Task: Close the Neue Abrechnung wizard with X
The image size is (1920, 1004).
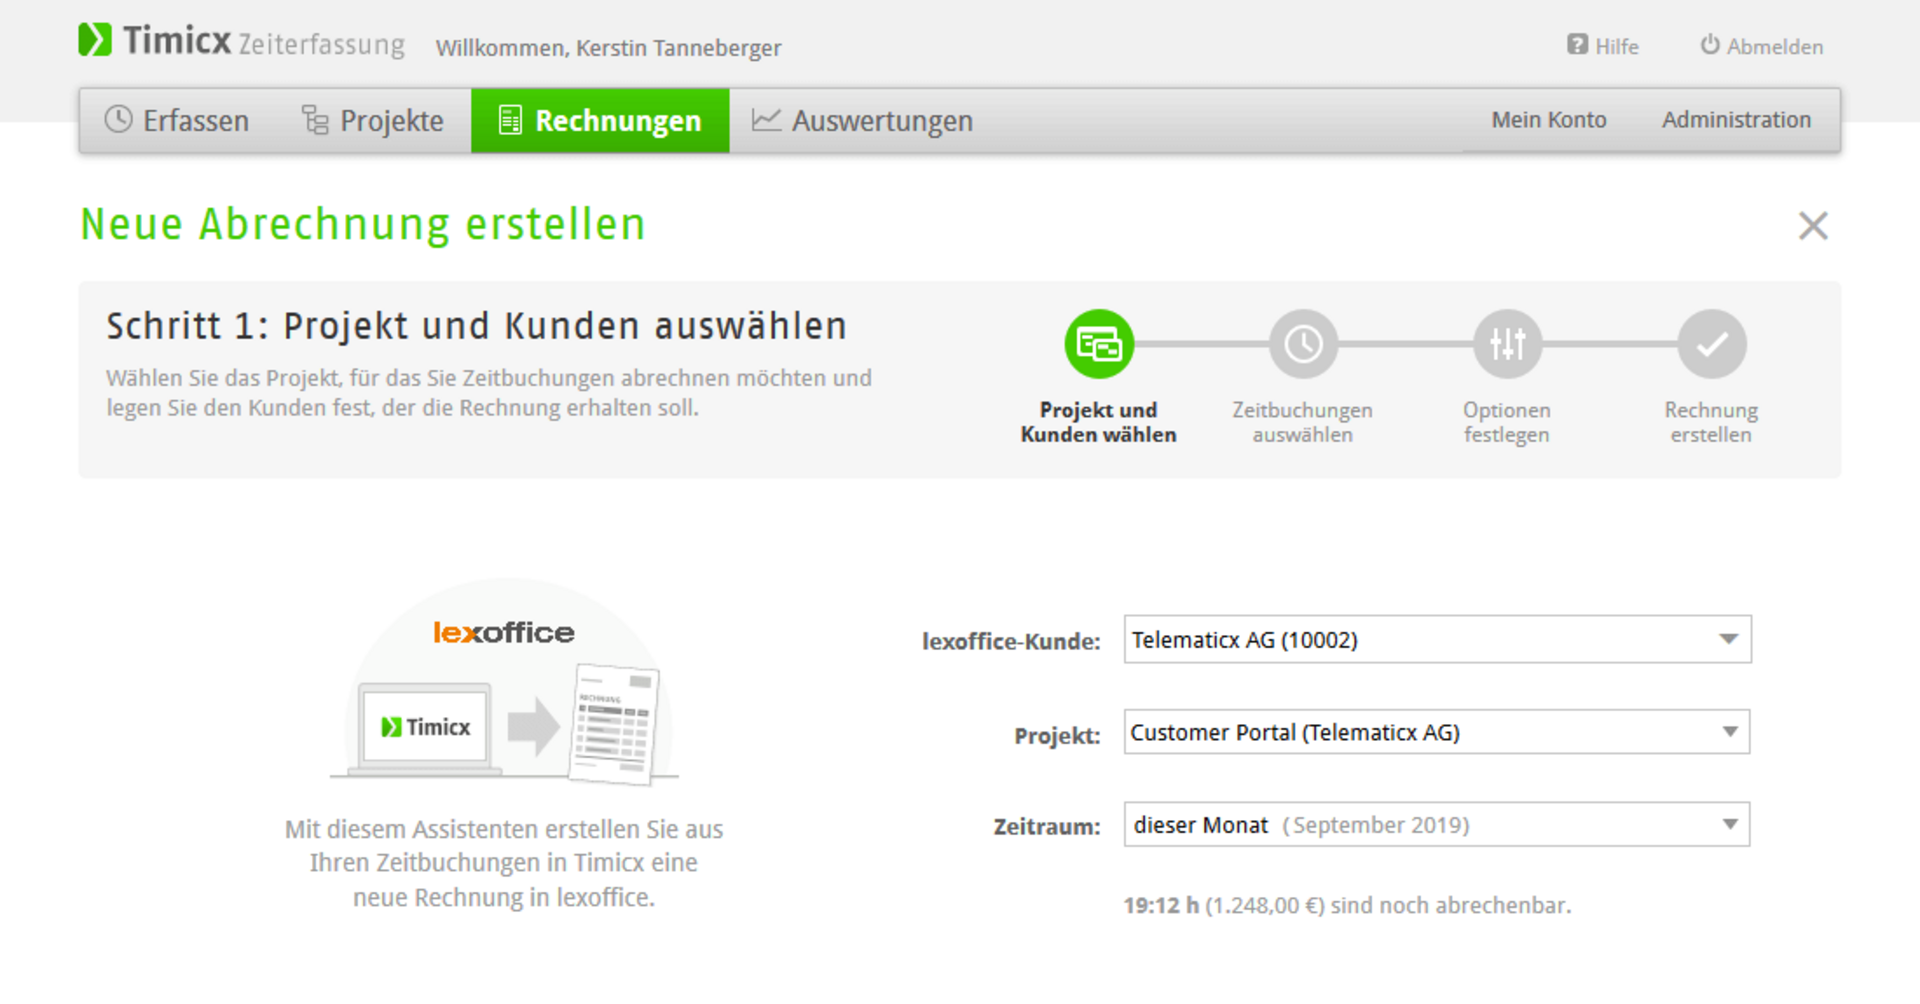Action: [x=1812, y=226]
